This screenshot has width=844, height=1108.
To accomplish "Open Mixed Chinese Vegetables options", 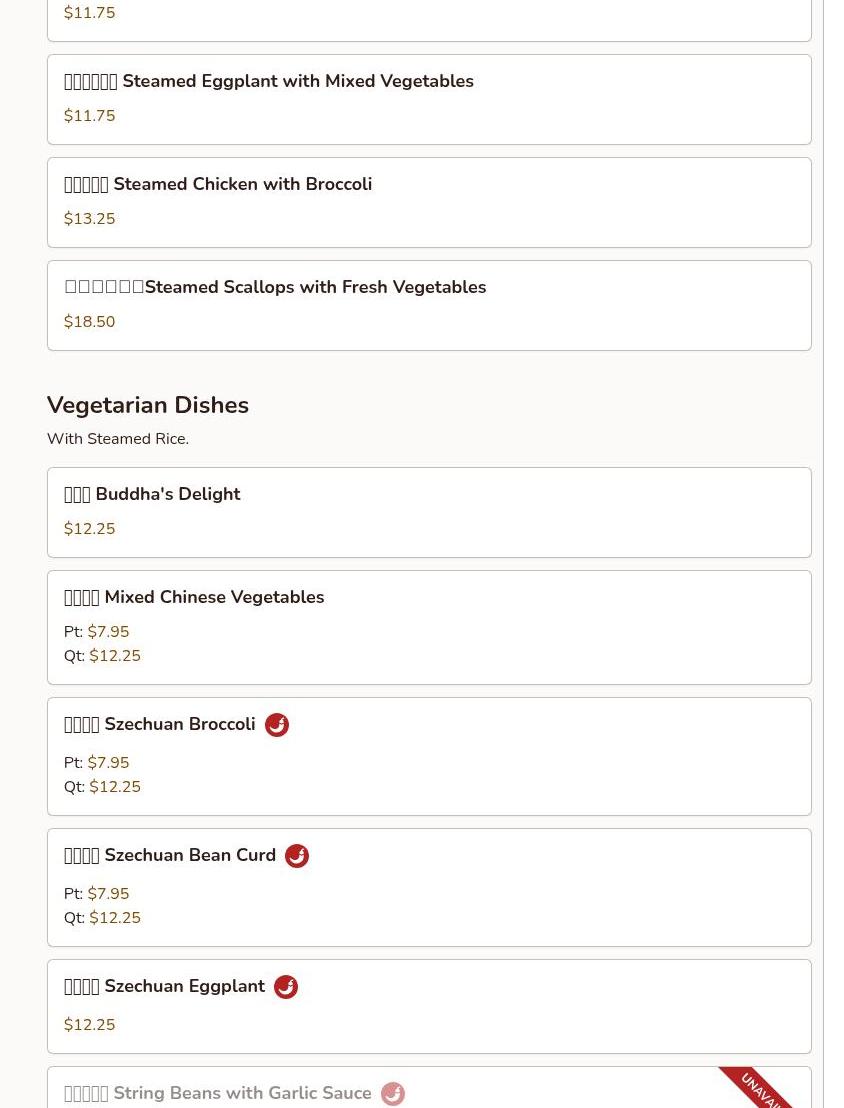I will (214, 598).
